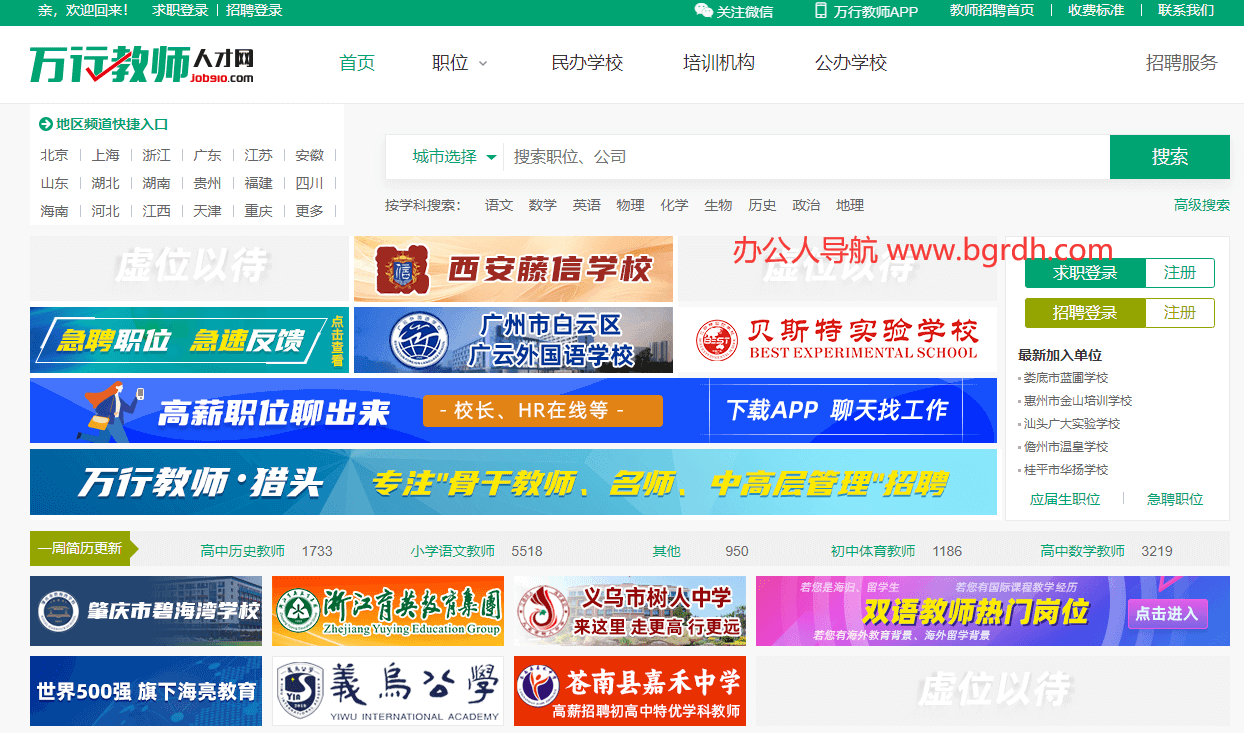Open the 联系我们 link
Viewport: 1244px width, 733px height.
[1186, 11]
